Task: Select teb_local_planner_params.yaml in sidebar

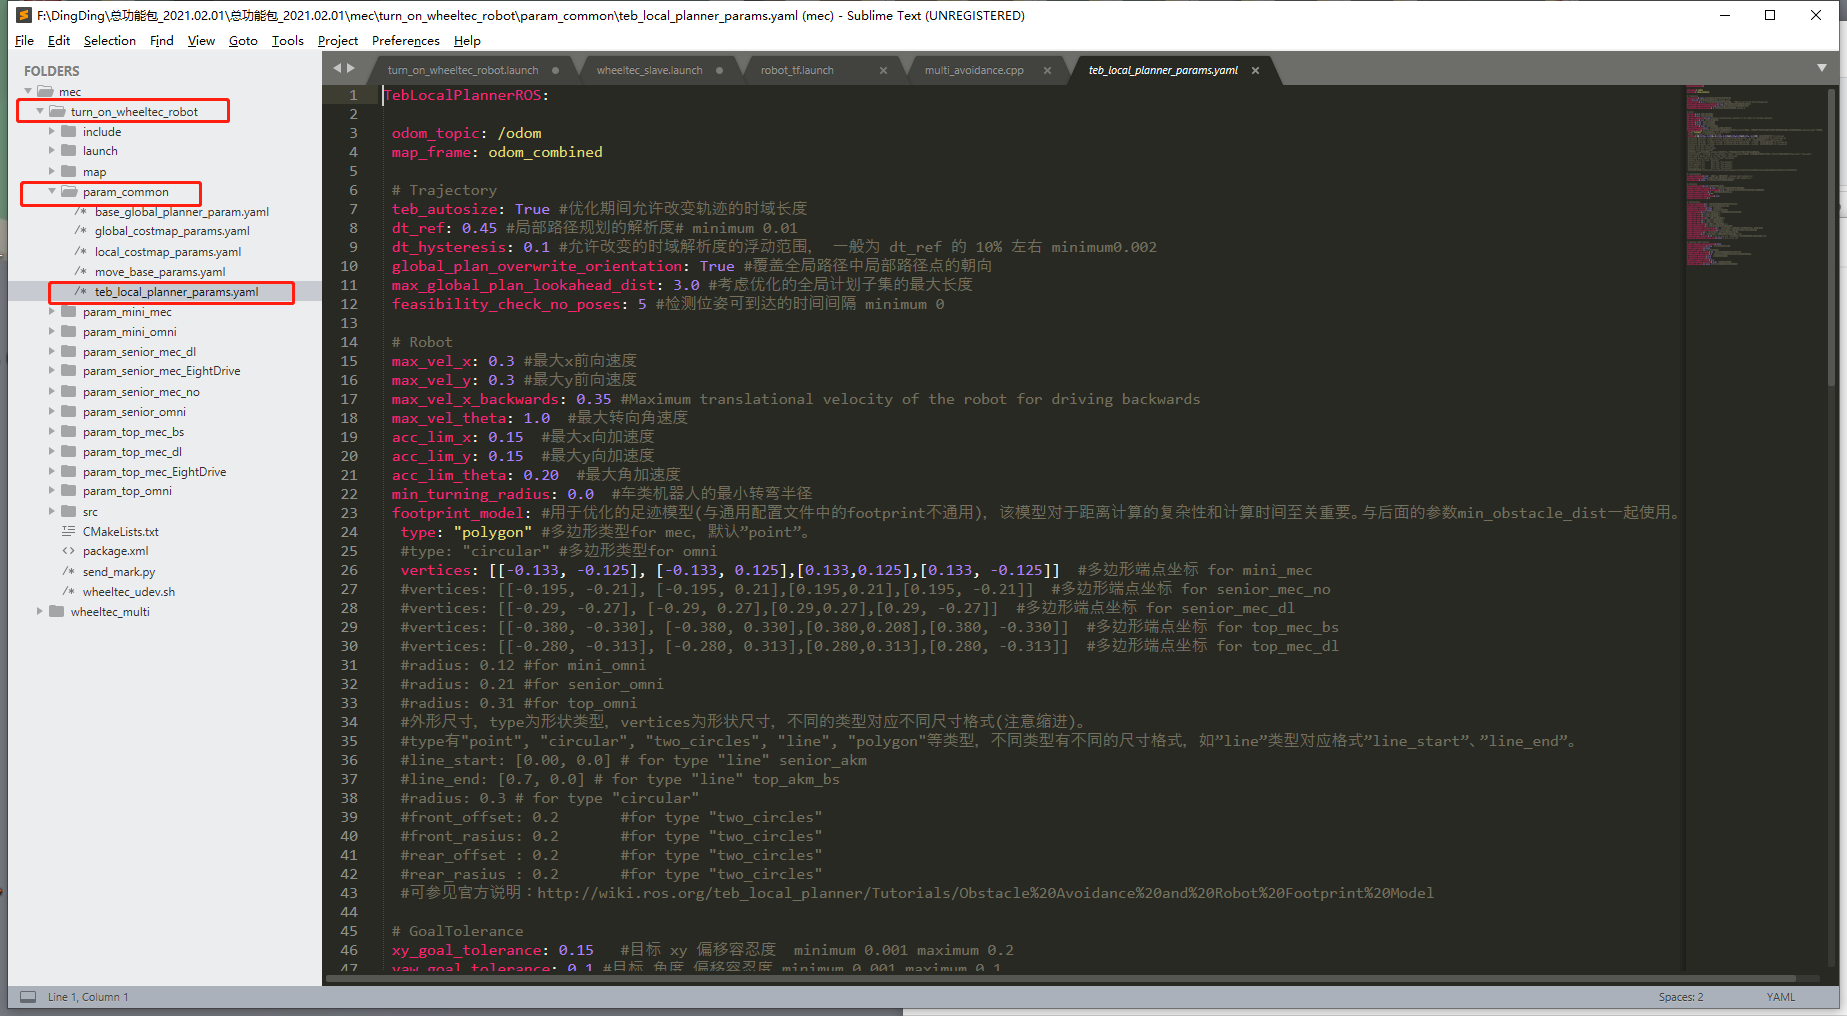Action: click(x=176, y=292)
